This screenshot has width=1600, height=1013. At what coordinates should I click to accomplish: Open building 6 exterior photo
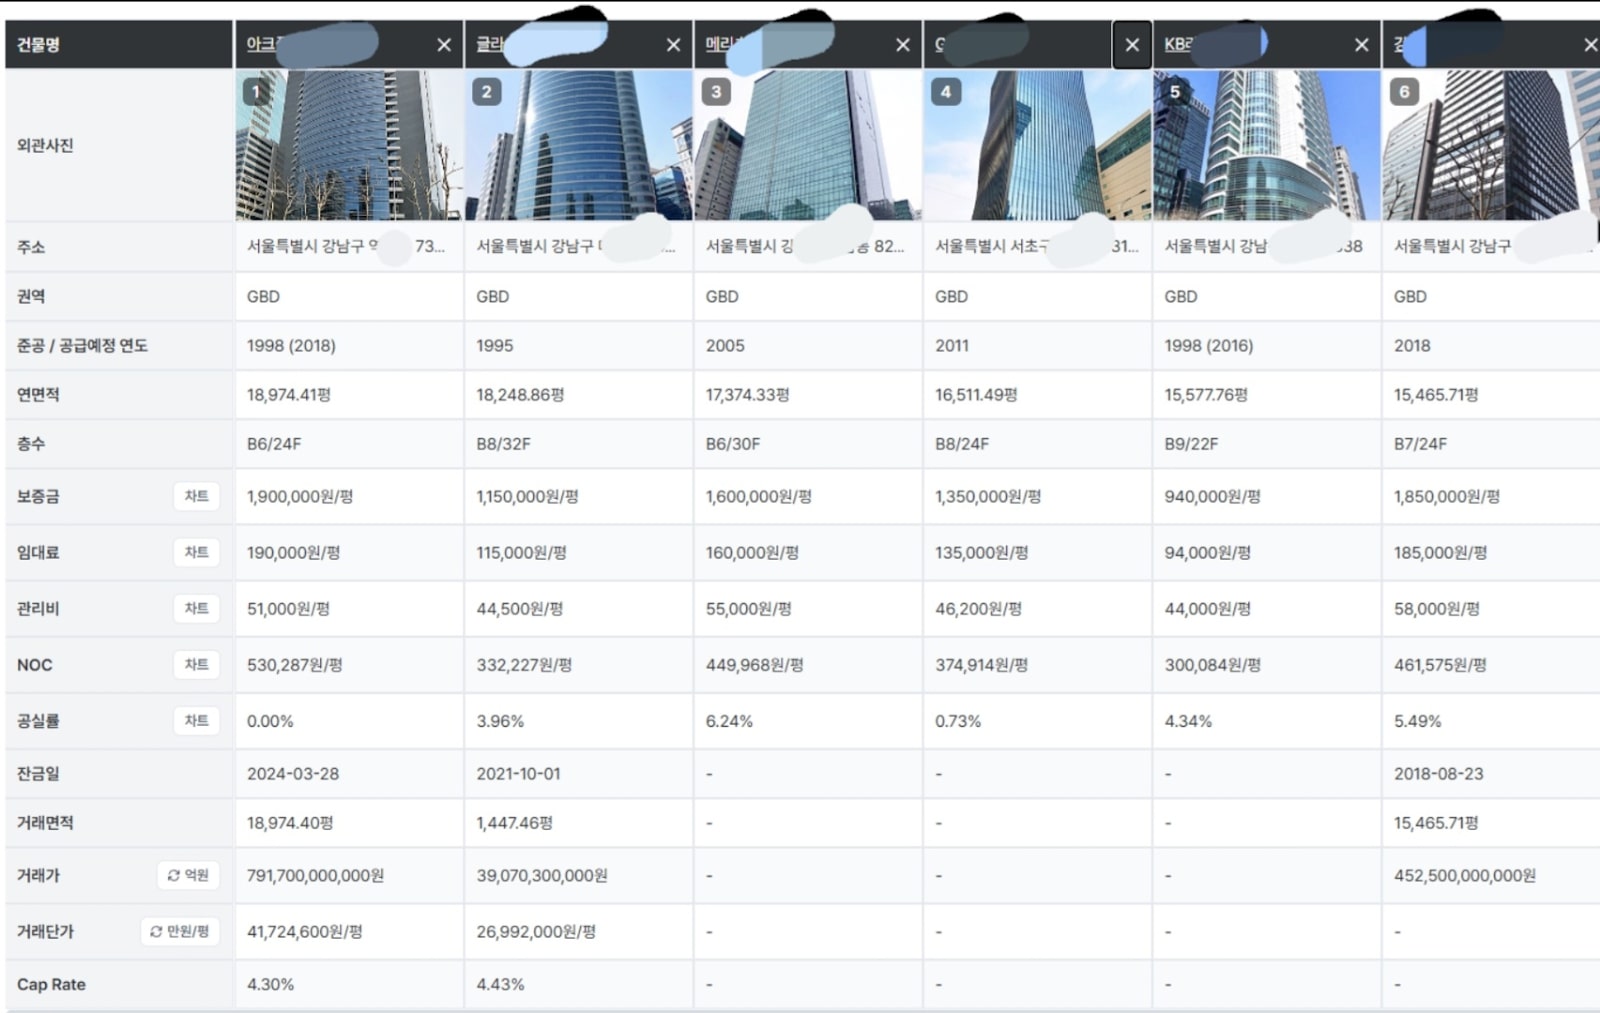(1491, 145)
